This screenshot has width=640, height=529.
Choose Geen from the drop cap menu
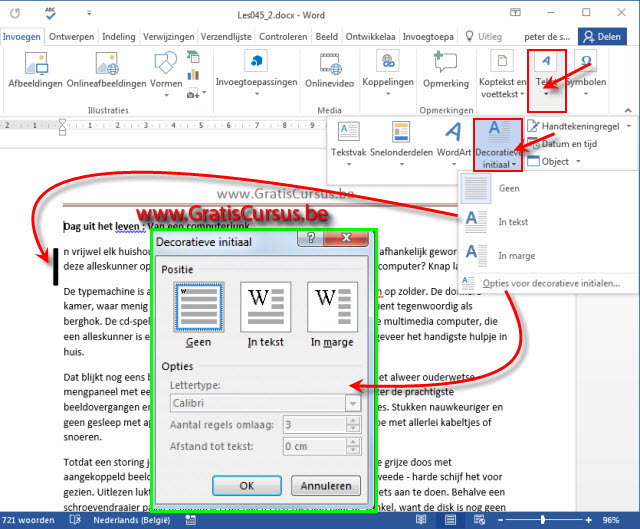pyautogui.click(x=547, y=188)
